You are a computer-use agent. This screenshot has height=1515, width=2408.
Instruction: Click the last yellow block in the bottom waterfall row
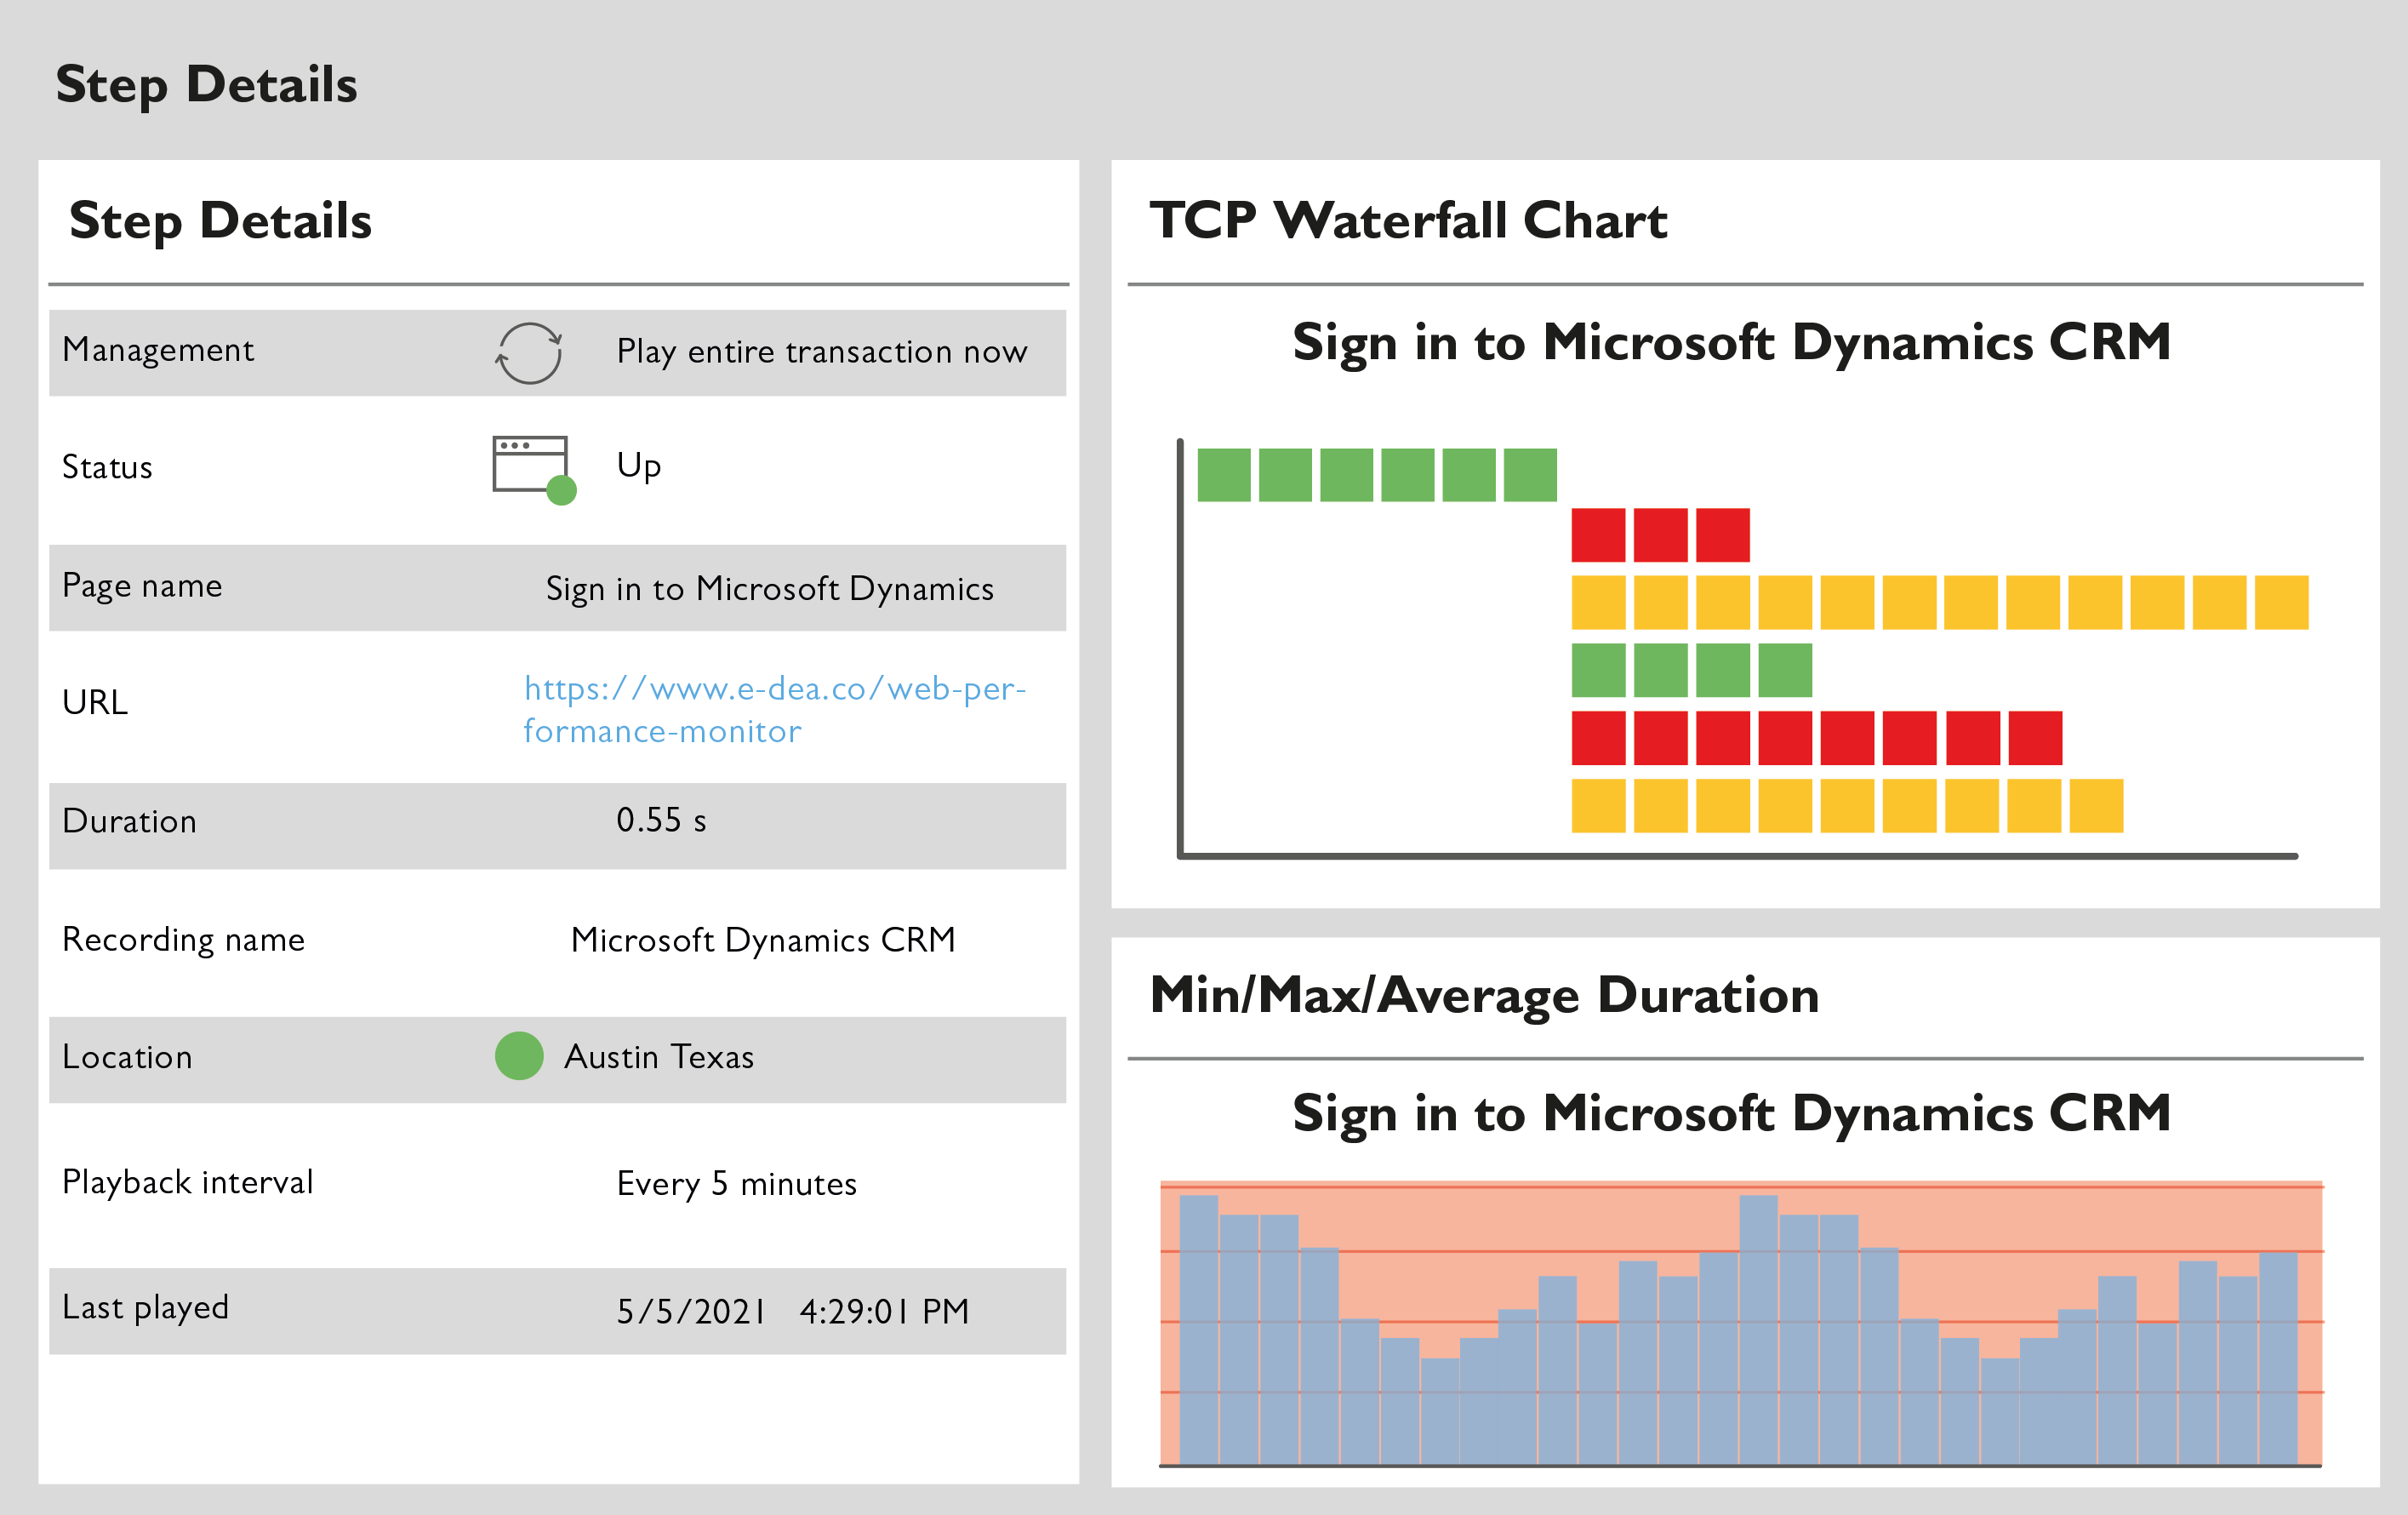point(2096,806)
